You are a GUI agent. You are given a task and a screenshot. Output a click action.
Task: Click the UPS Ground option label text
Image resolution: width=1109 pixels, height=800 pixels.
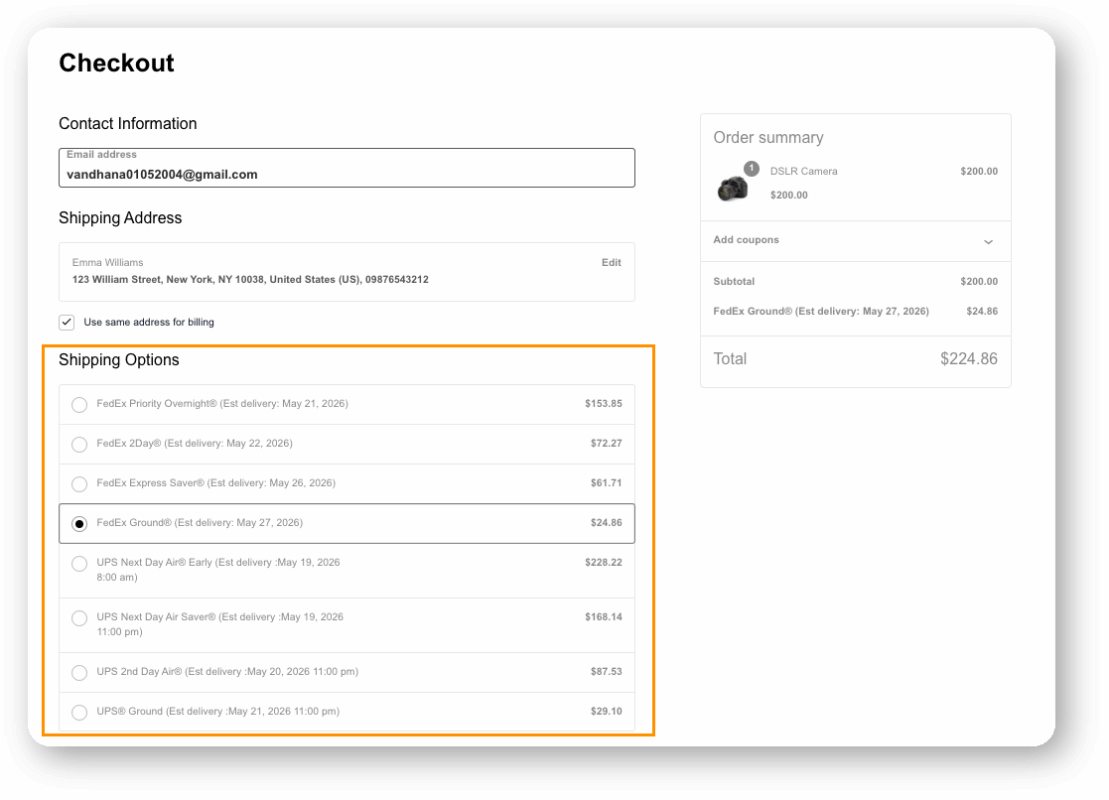[x=218, y=711]
